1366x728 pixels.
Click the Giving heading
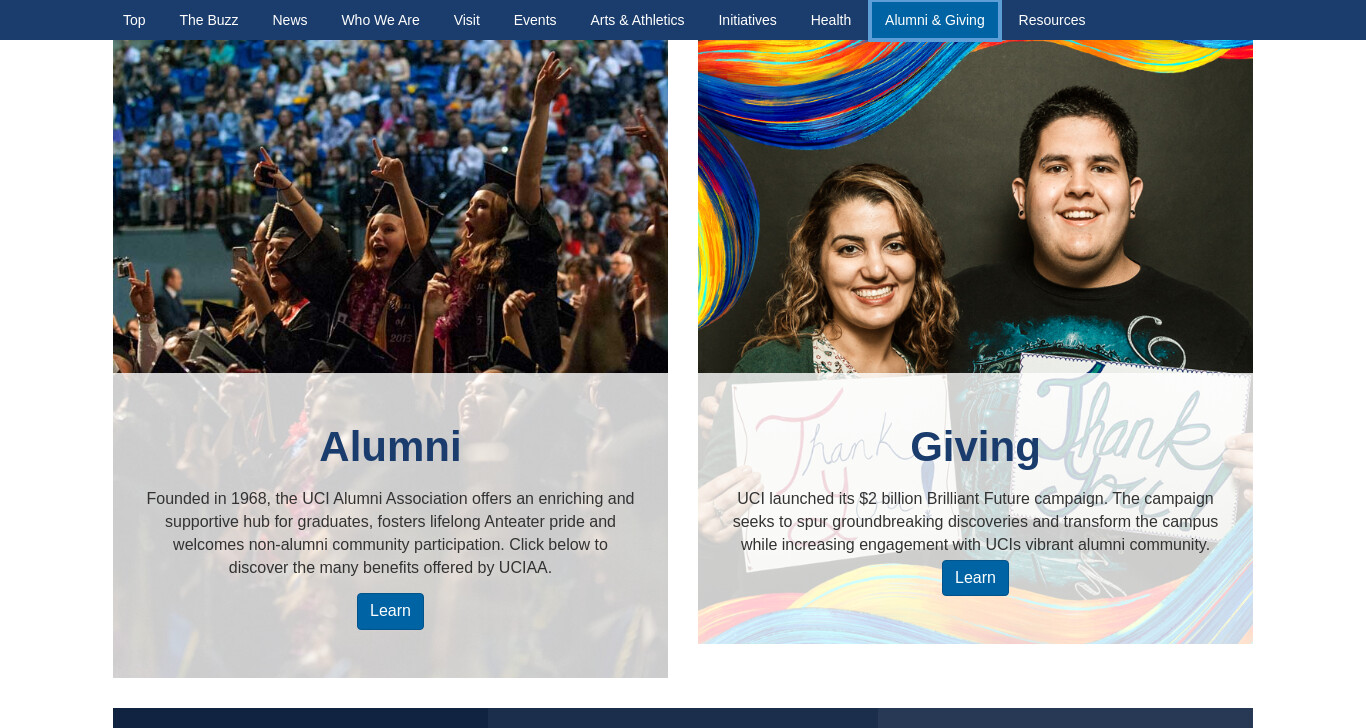point(975,446)
